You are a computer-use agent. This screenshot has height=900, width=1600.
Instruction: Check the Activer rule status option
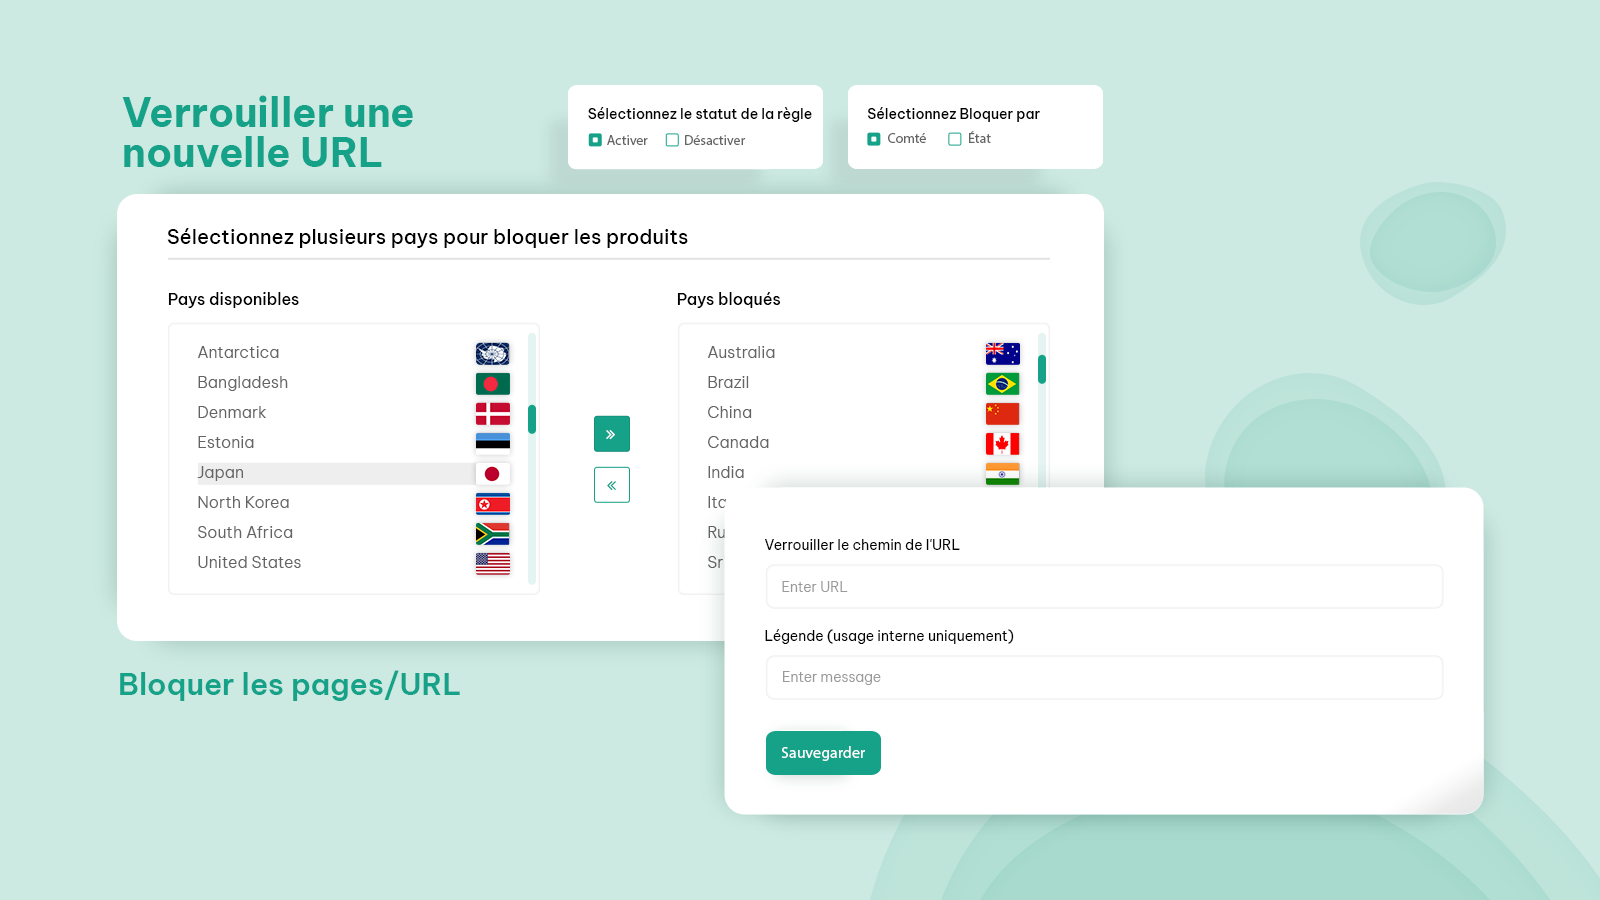[595, 140]
